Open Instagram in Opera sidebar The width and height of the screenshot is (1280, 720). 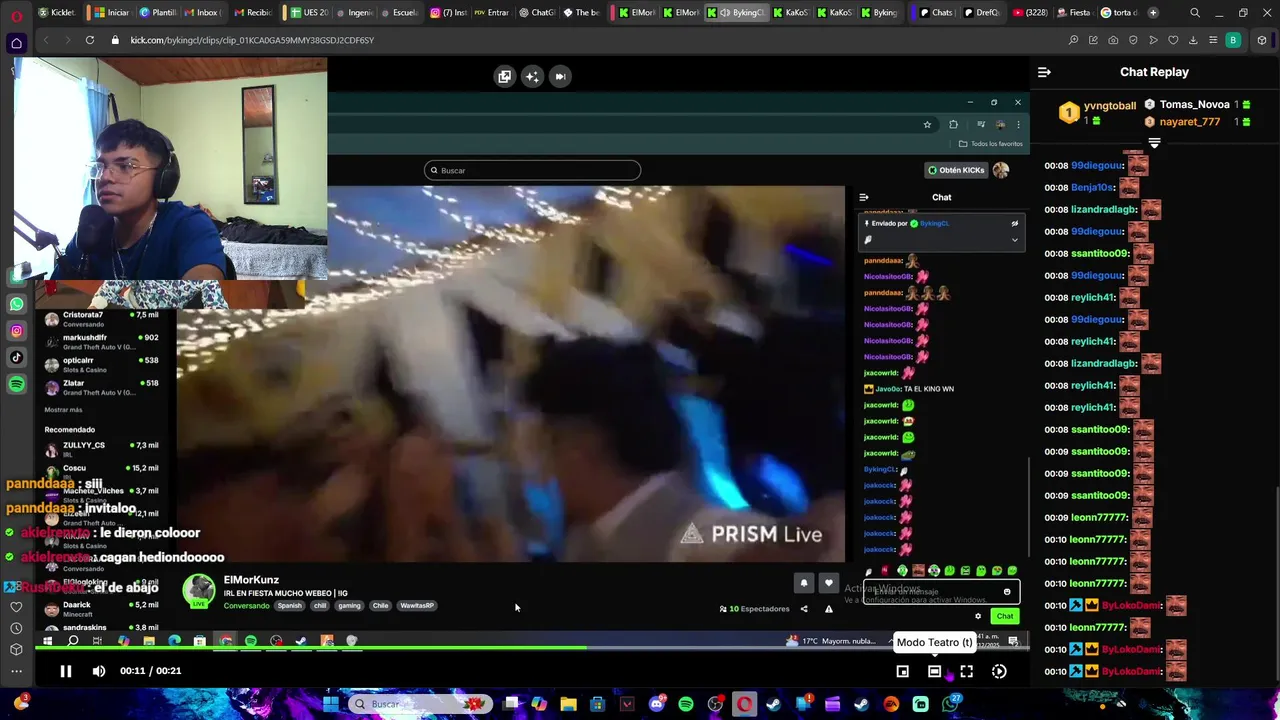pos(16,331)
